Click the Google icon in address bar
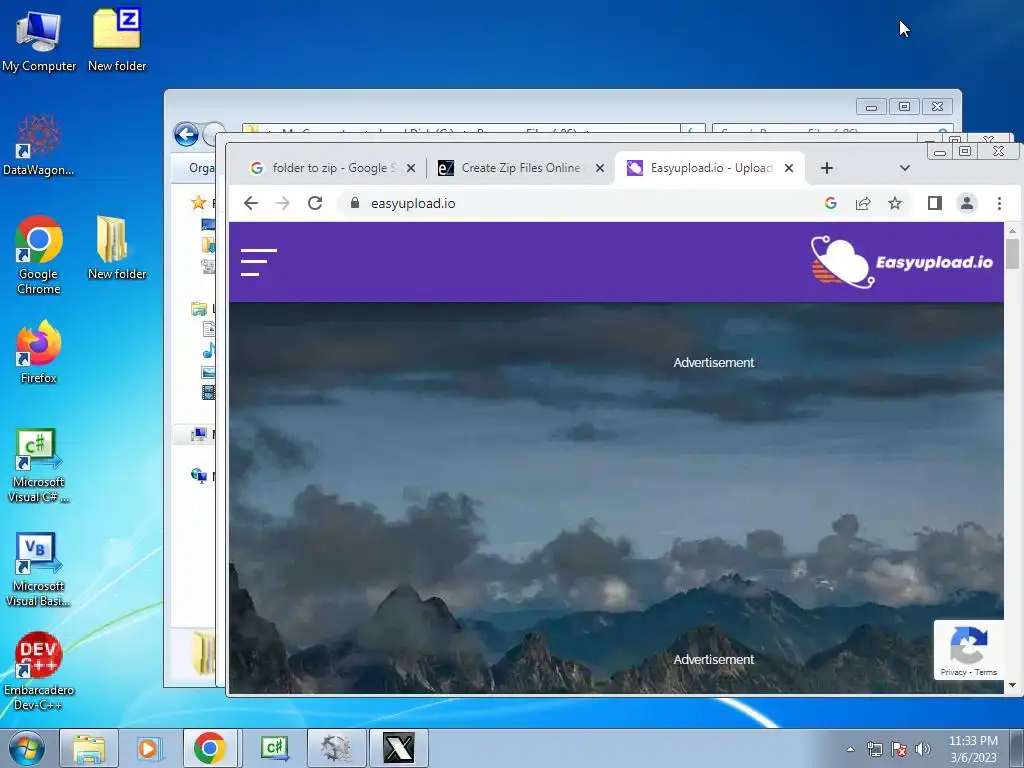1024x768 pixels. pos(831,203)
